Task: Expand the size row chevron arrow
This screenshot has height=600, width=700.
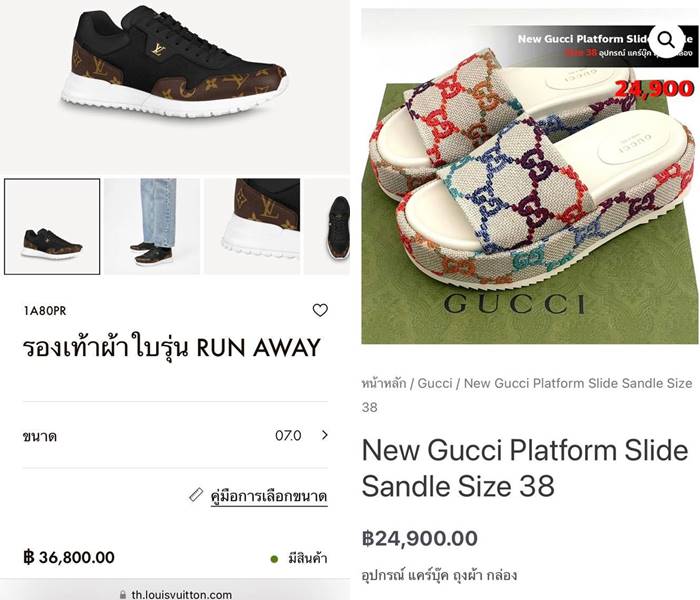Action: coord(324,435)
